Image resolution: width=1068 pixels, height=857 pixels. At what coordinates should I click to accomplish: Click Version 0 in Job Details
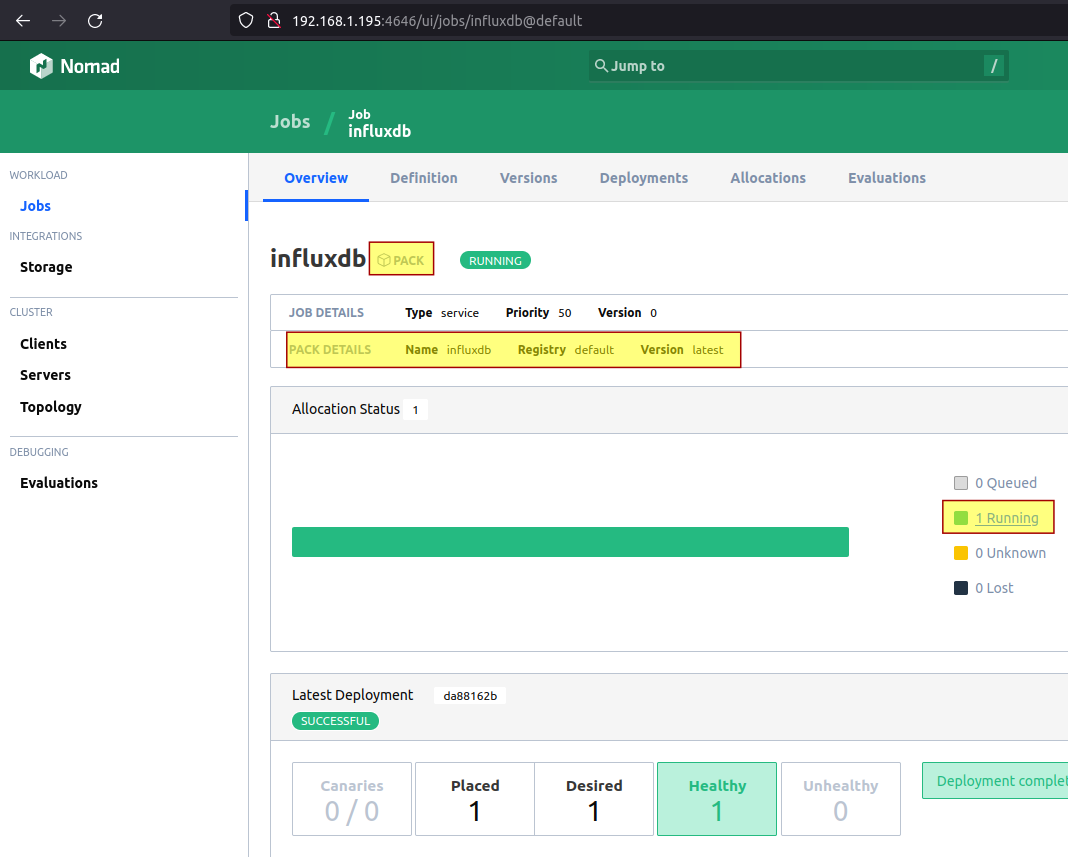627,313
